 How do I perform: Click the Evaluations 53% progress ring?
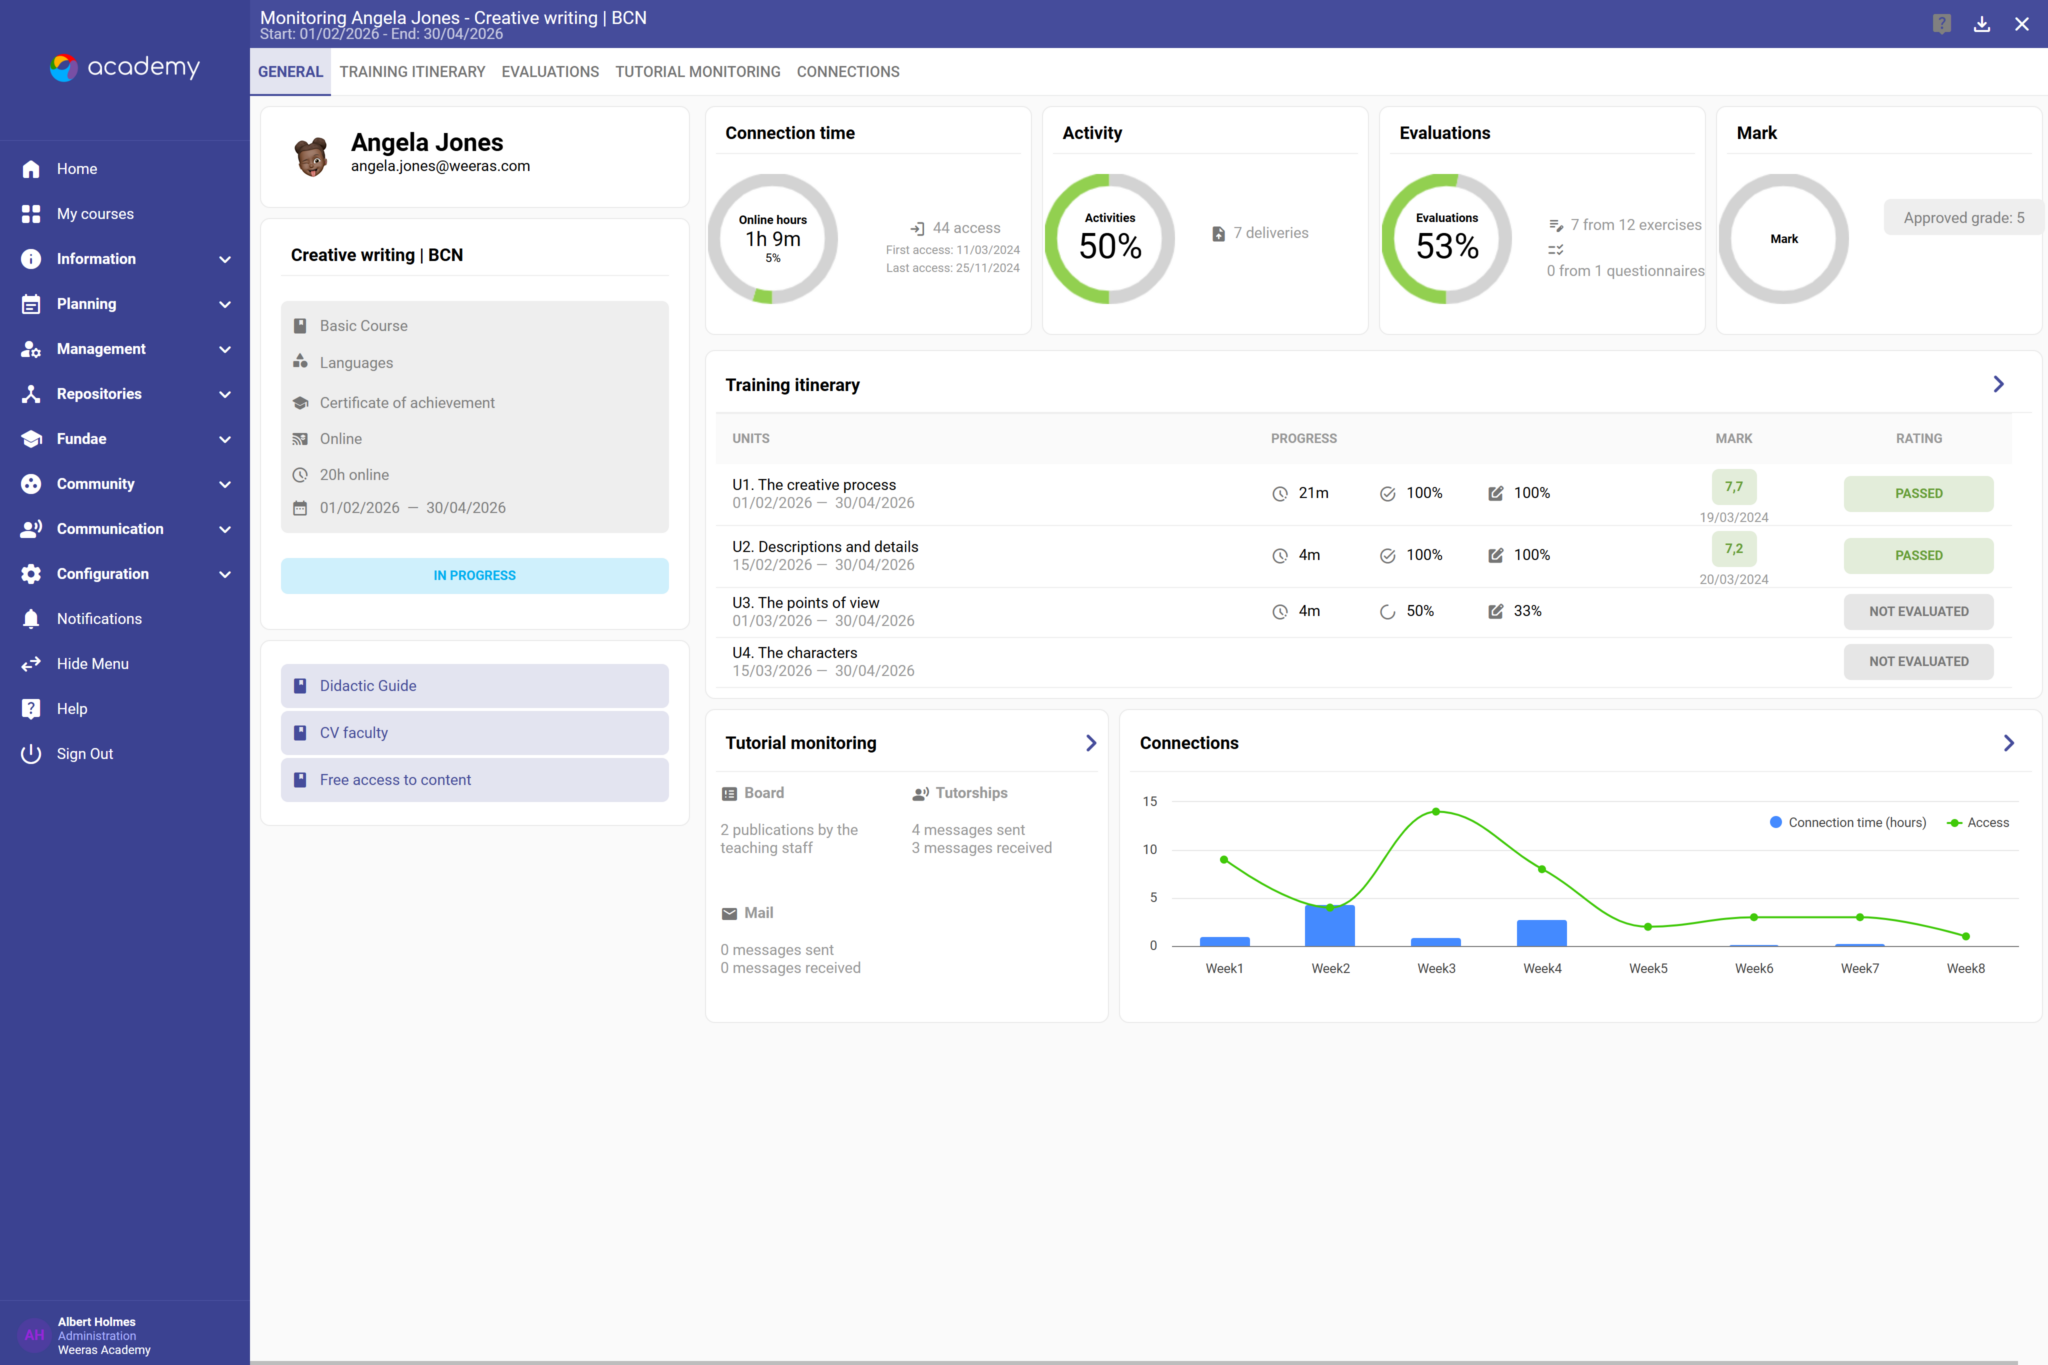(x=1446, y=239)
